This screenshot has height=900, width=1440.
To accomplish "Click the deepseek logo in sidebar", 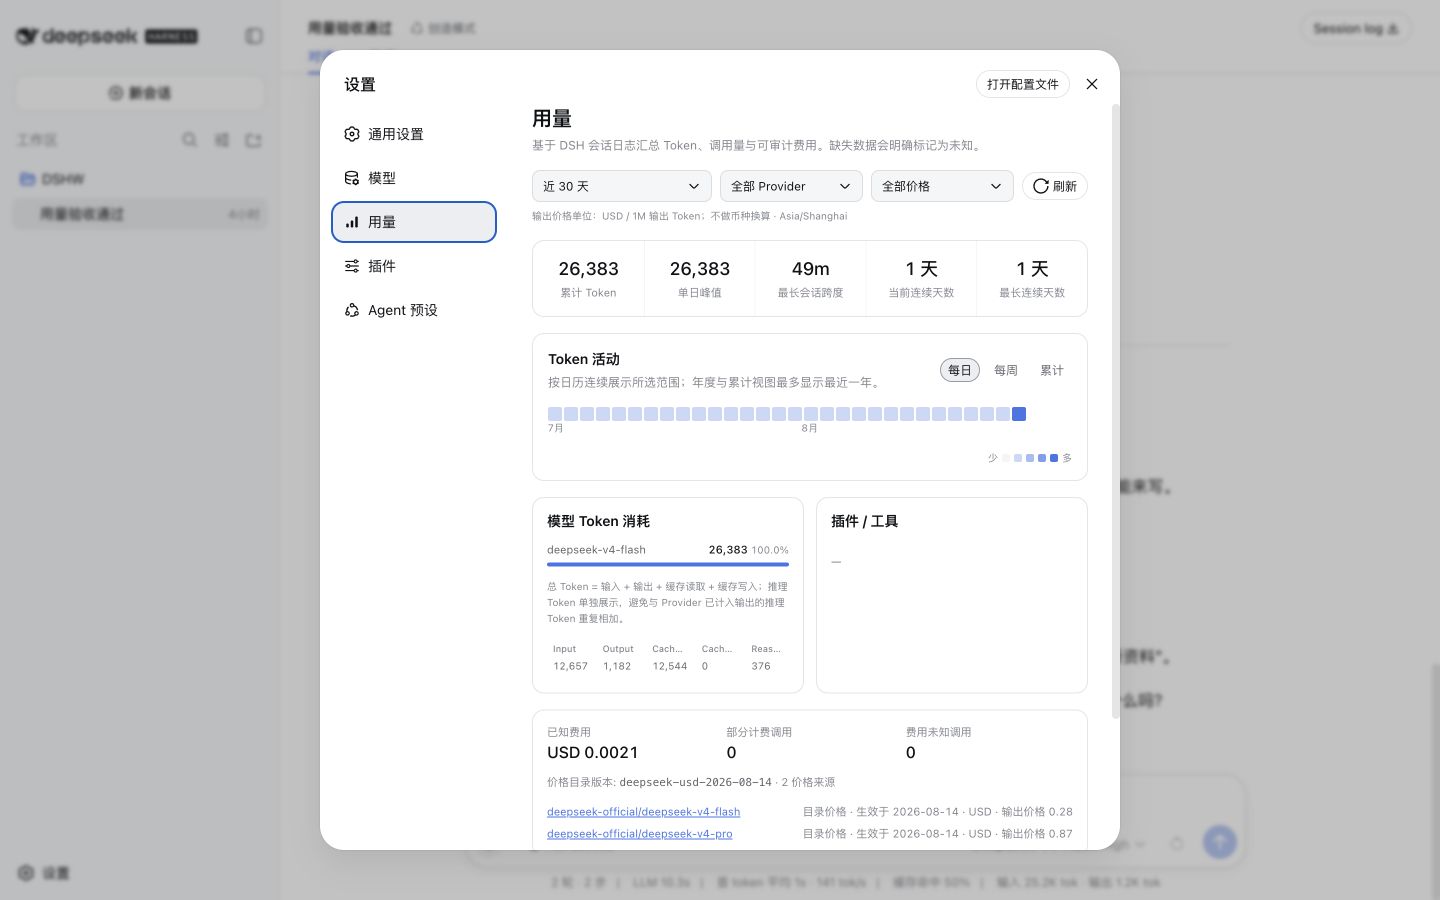I will click(x=106, y=36).
